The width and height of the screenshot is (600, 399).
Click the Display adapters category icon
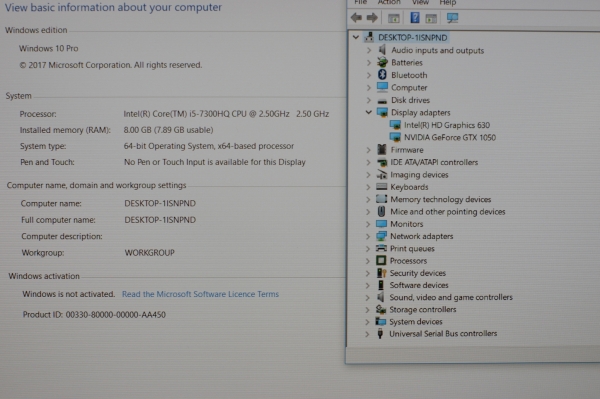pyautogui.click(x=382, y=112)
